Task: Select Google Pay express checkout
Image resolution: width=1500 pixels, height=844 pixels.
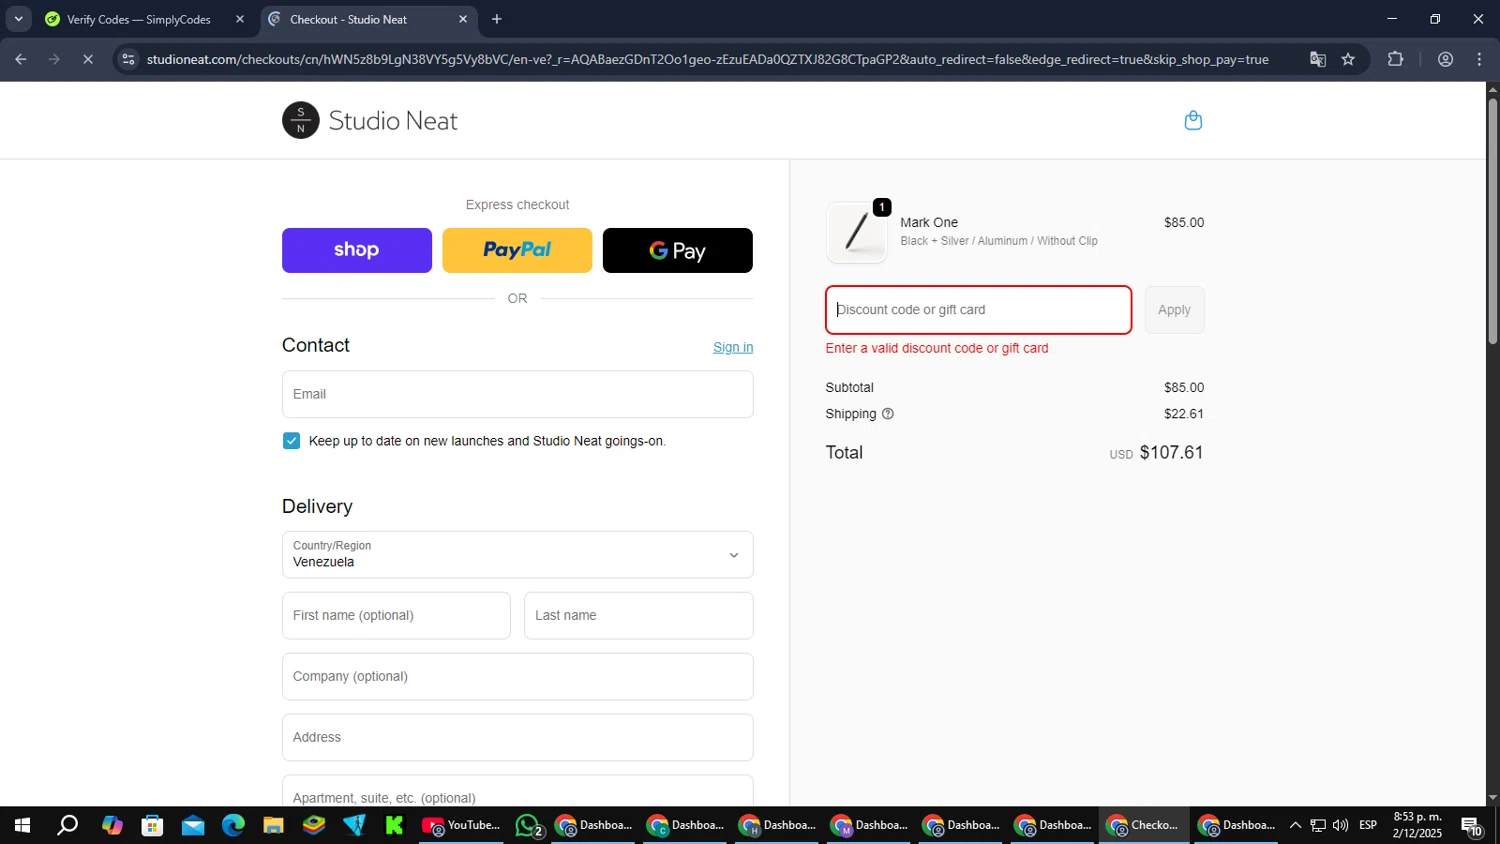Action: click(678, 250)
